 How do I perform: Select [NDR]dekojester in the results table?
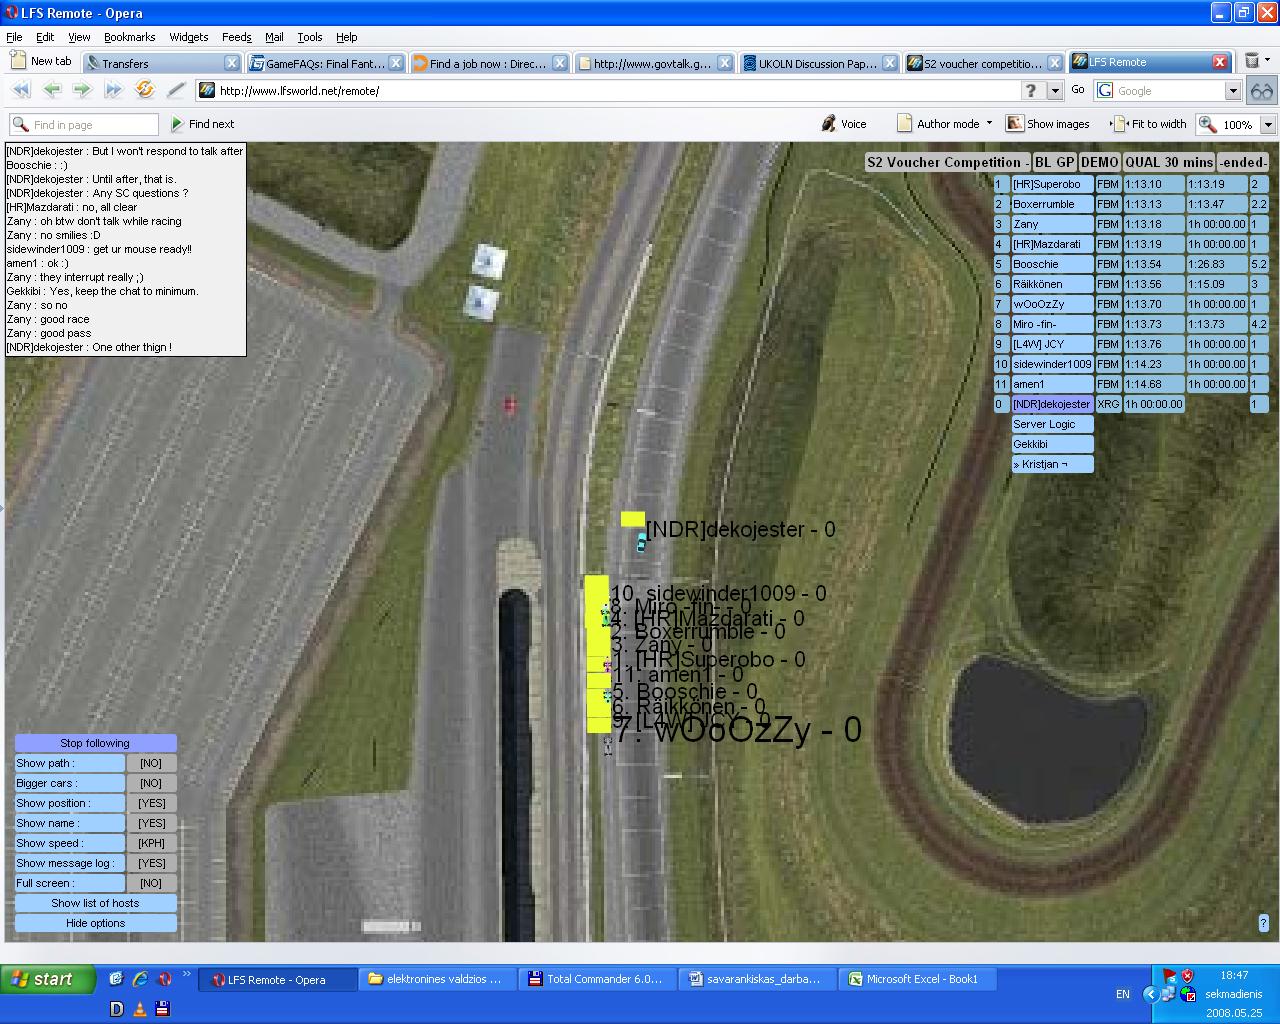[1052, 404]
